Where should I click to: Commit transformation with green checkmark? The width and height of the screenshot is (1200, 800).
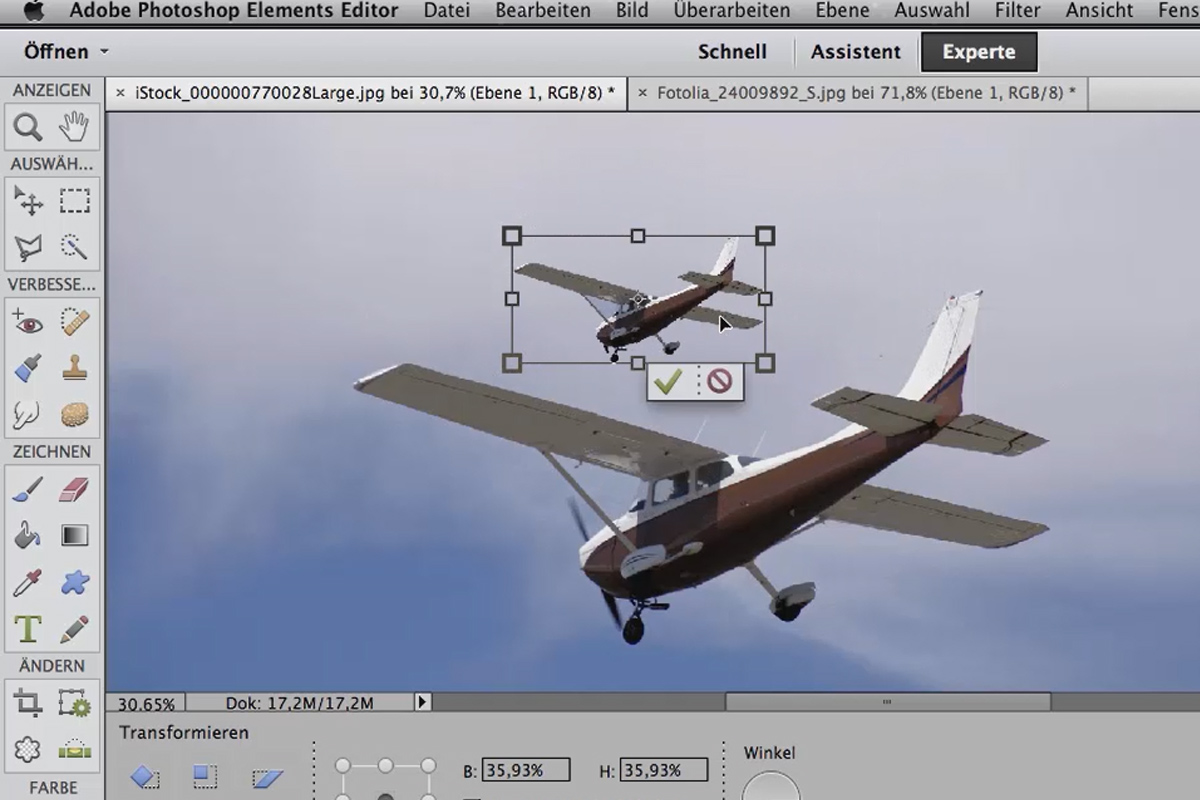(669, 381)
